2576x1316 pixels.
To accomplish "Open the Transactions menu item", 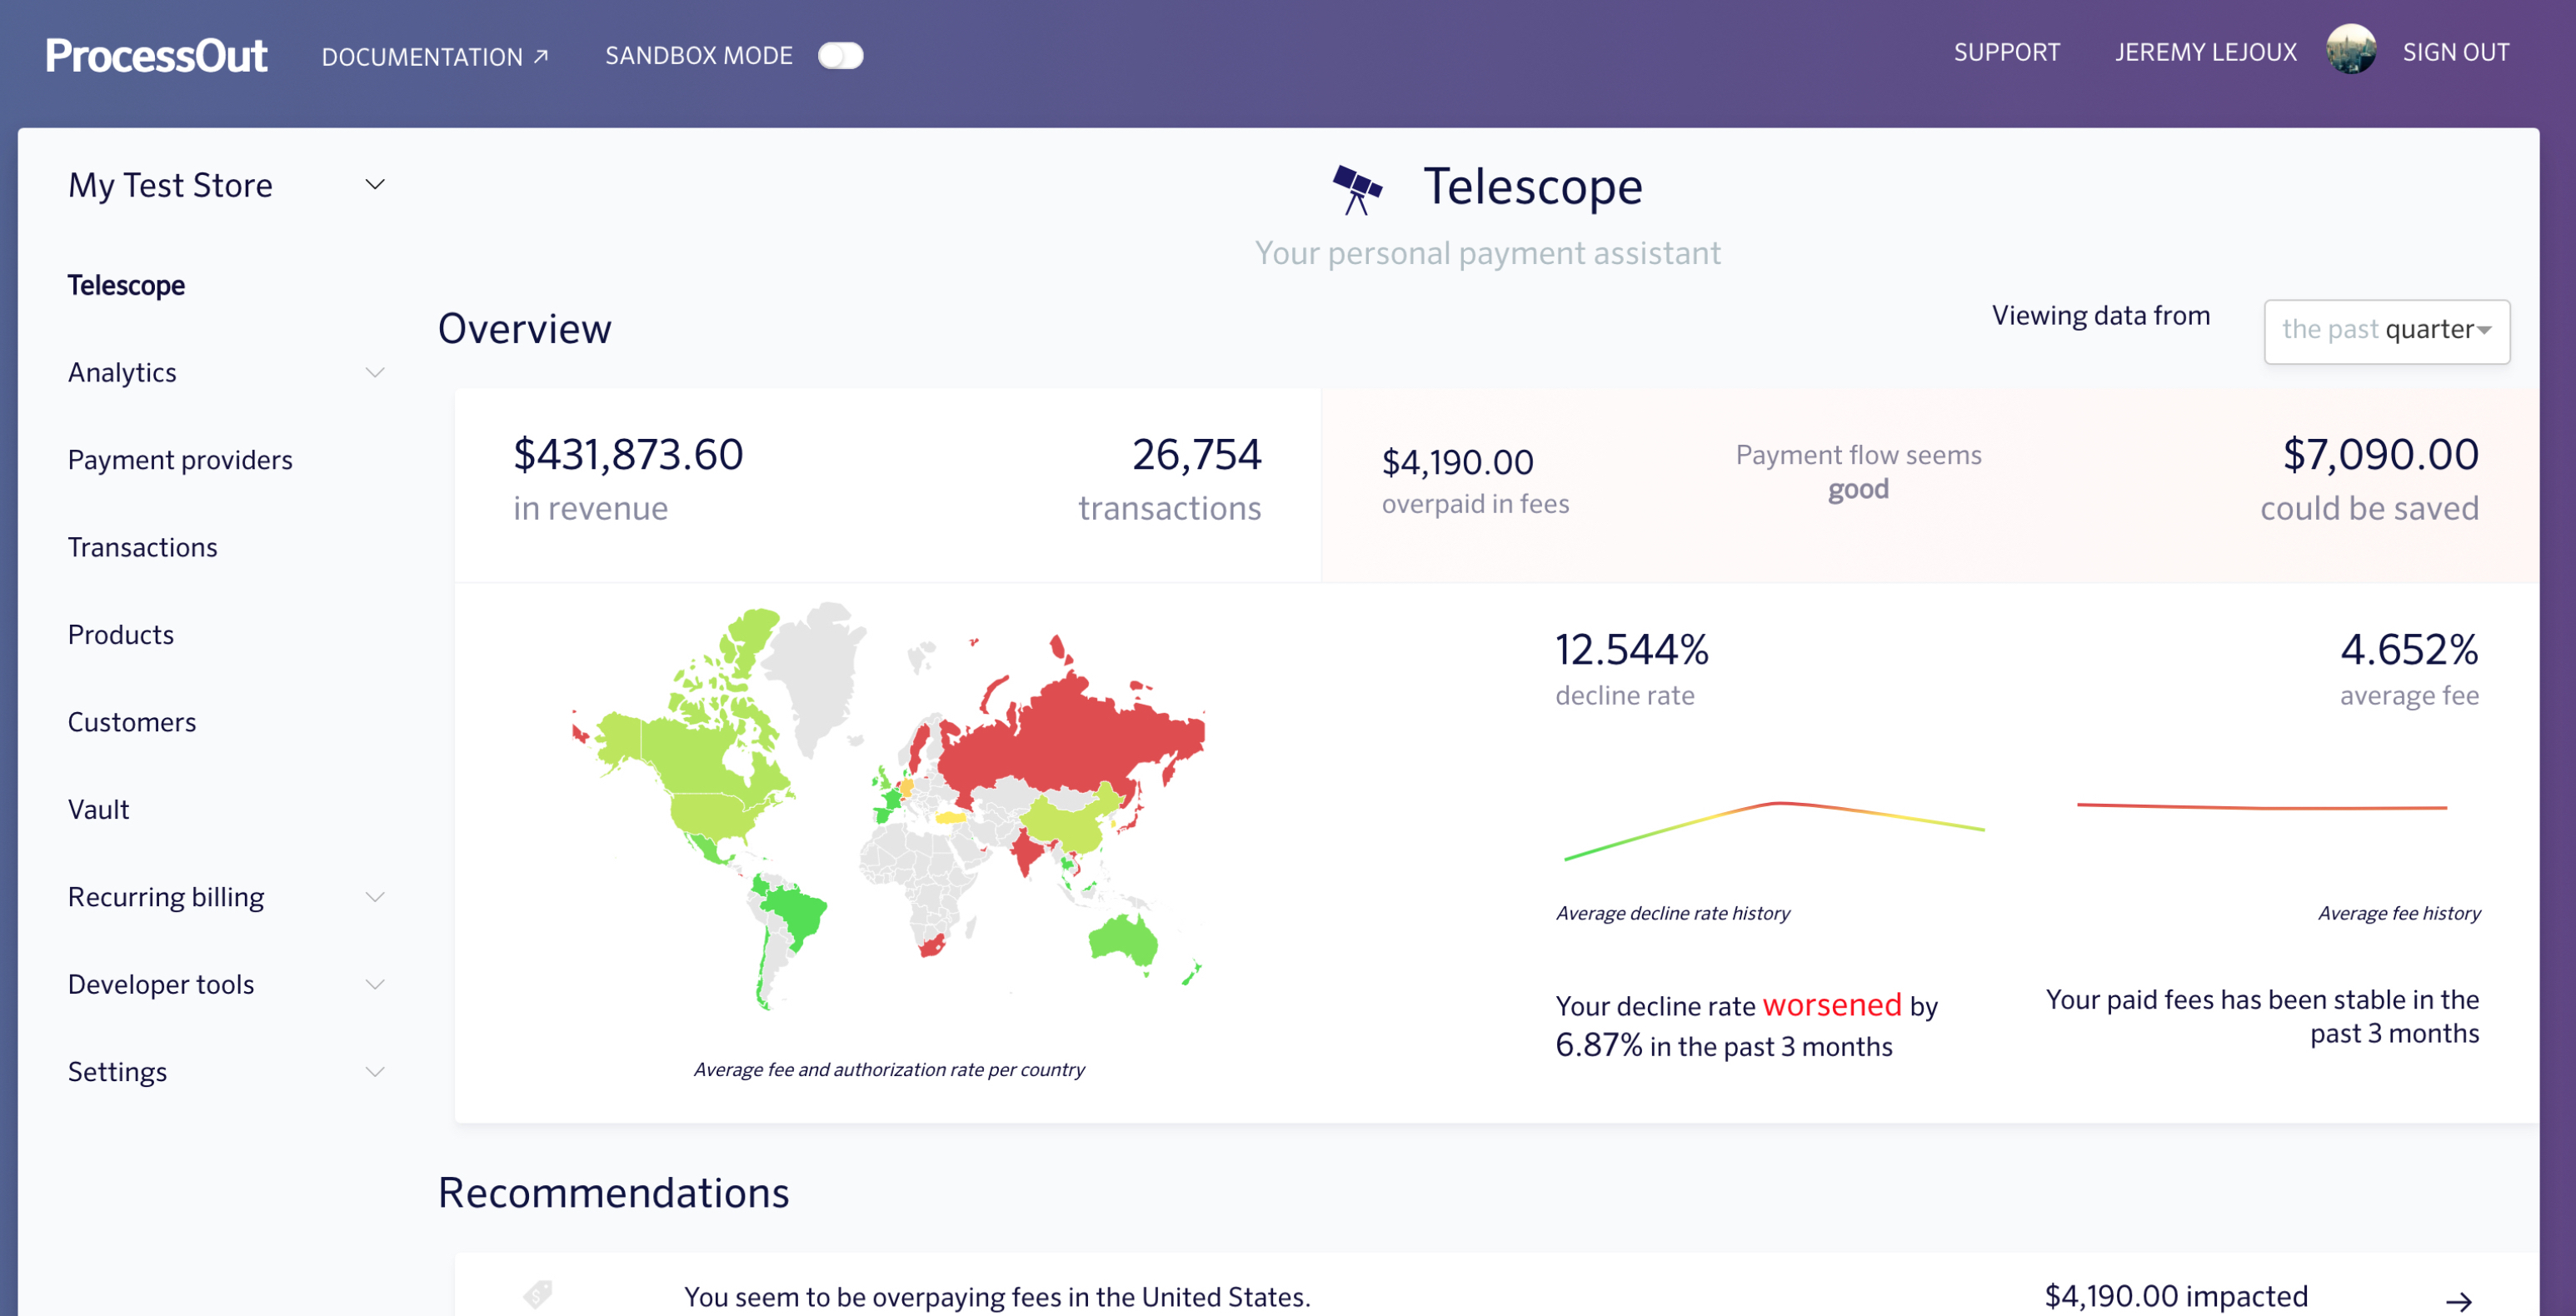I will (x=142, y=547).
